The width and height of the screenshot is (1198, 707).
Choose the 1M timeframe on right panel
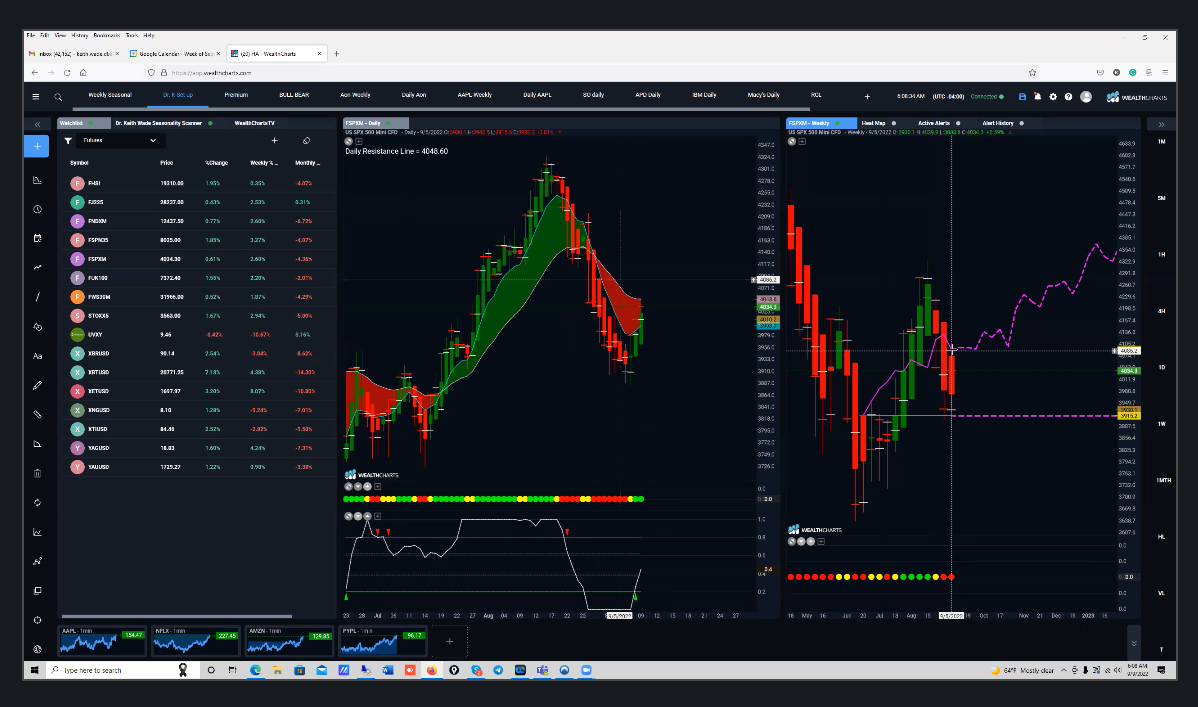pyautogui.click(x=1161, y=141)
